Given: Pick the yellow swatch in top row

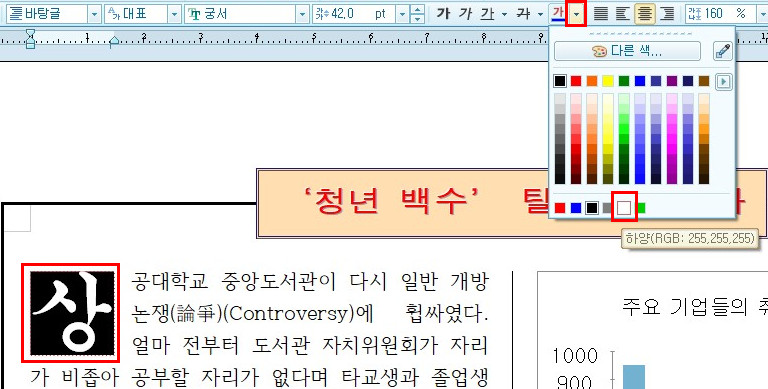Looking at the screenshot, I should pyautogui.click(x=608, y=81).
